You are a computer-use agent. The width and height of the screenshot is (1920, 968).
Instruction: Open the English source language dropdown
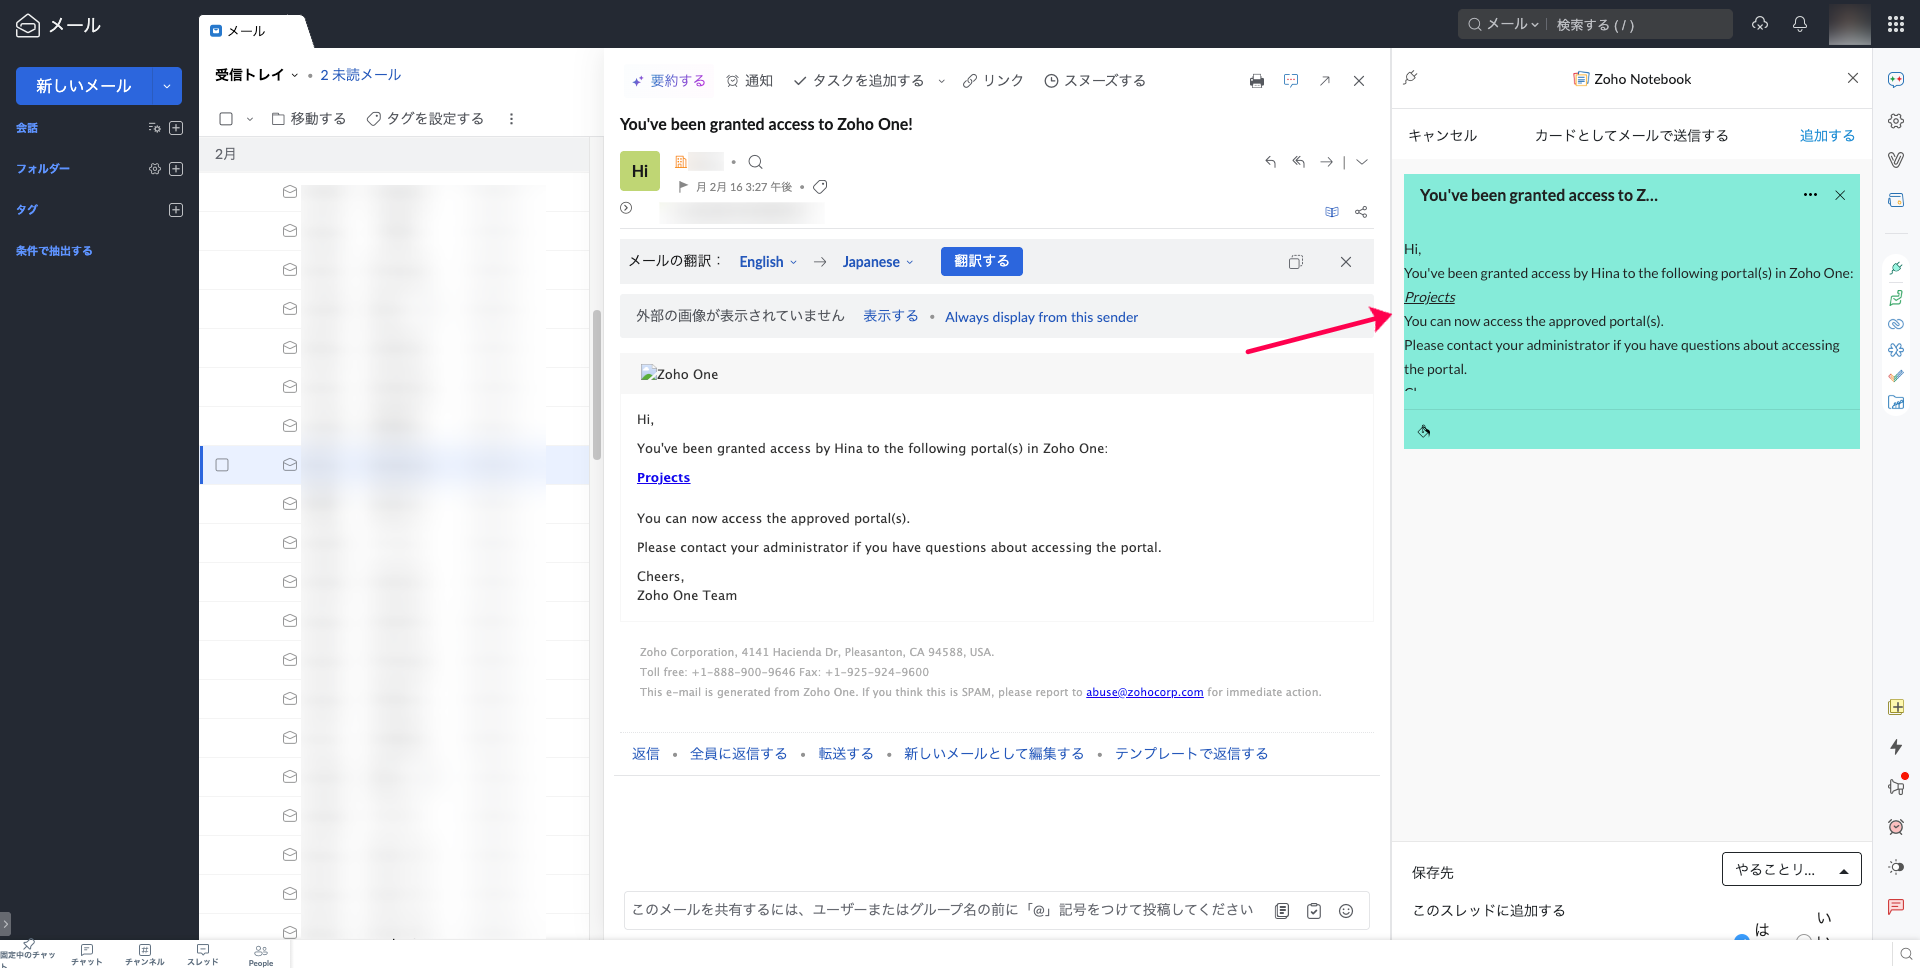(768, 262)
